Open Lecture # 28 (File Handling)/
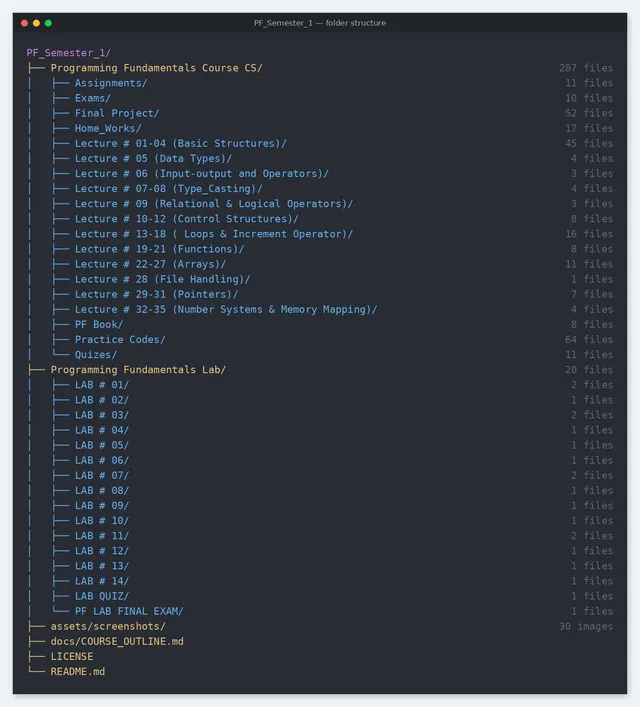Image resolution: width=640 pixels, height=707 pixels. pyautogui.click(x=162, y=279)
